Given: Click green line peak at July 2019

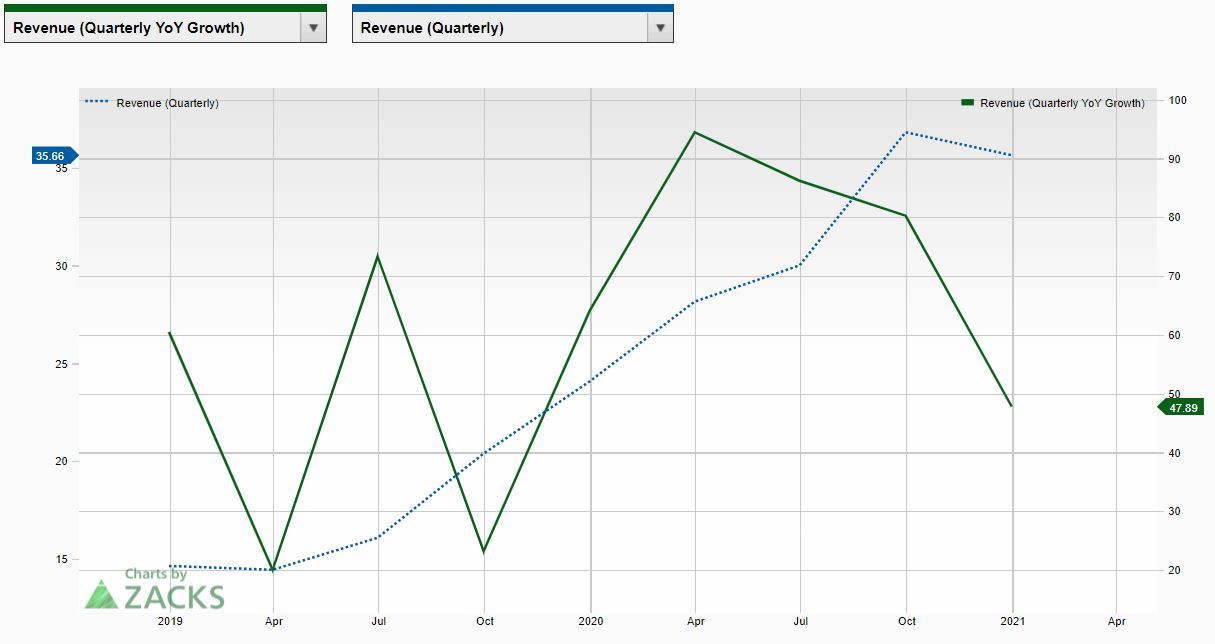Looking at the screenshot, I should tap(377, 256).
